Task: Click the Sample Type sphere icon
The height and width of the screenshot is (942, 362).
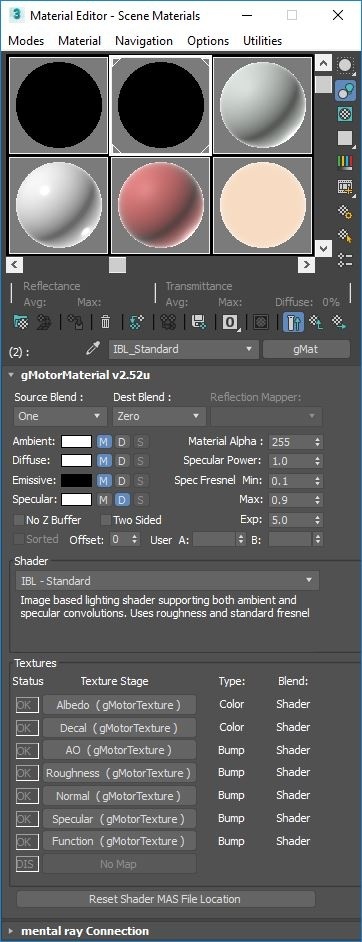Action: (x=345, y=65)
